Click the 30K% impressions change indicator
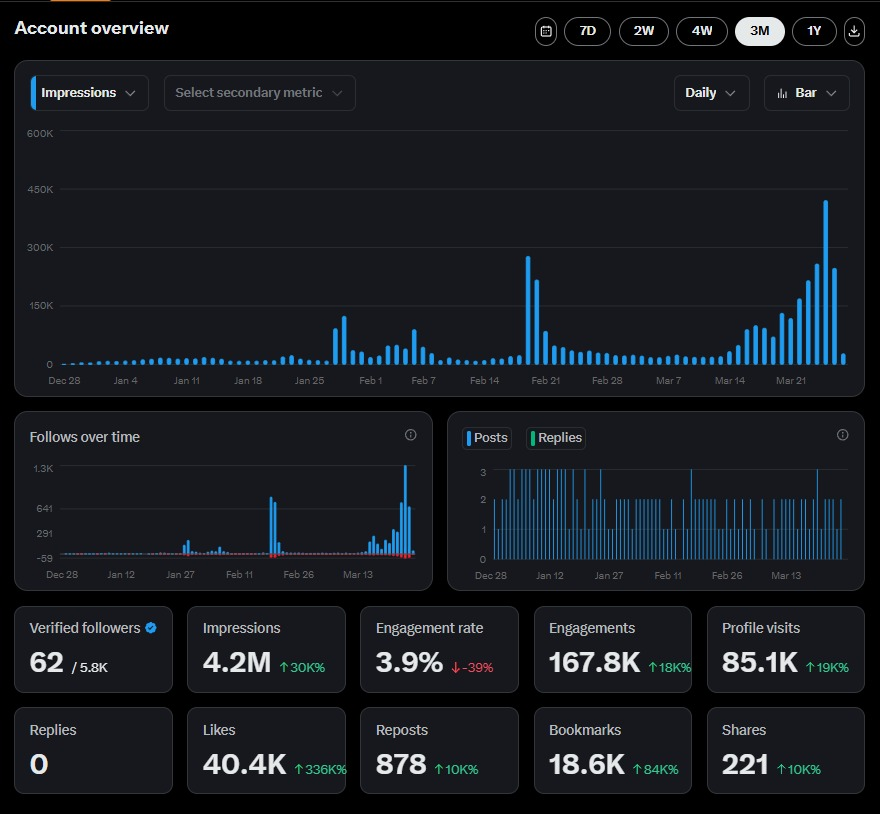This screenshot has height=814, width=880. pos(302,667)
